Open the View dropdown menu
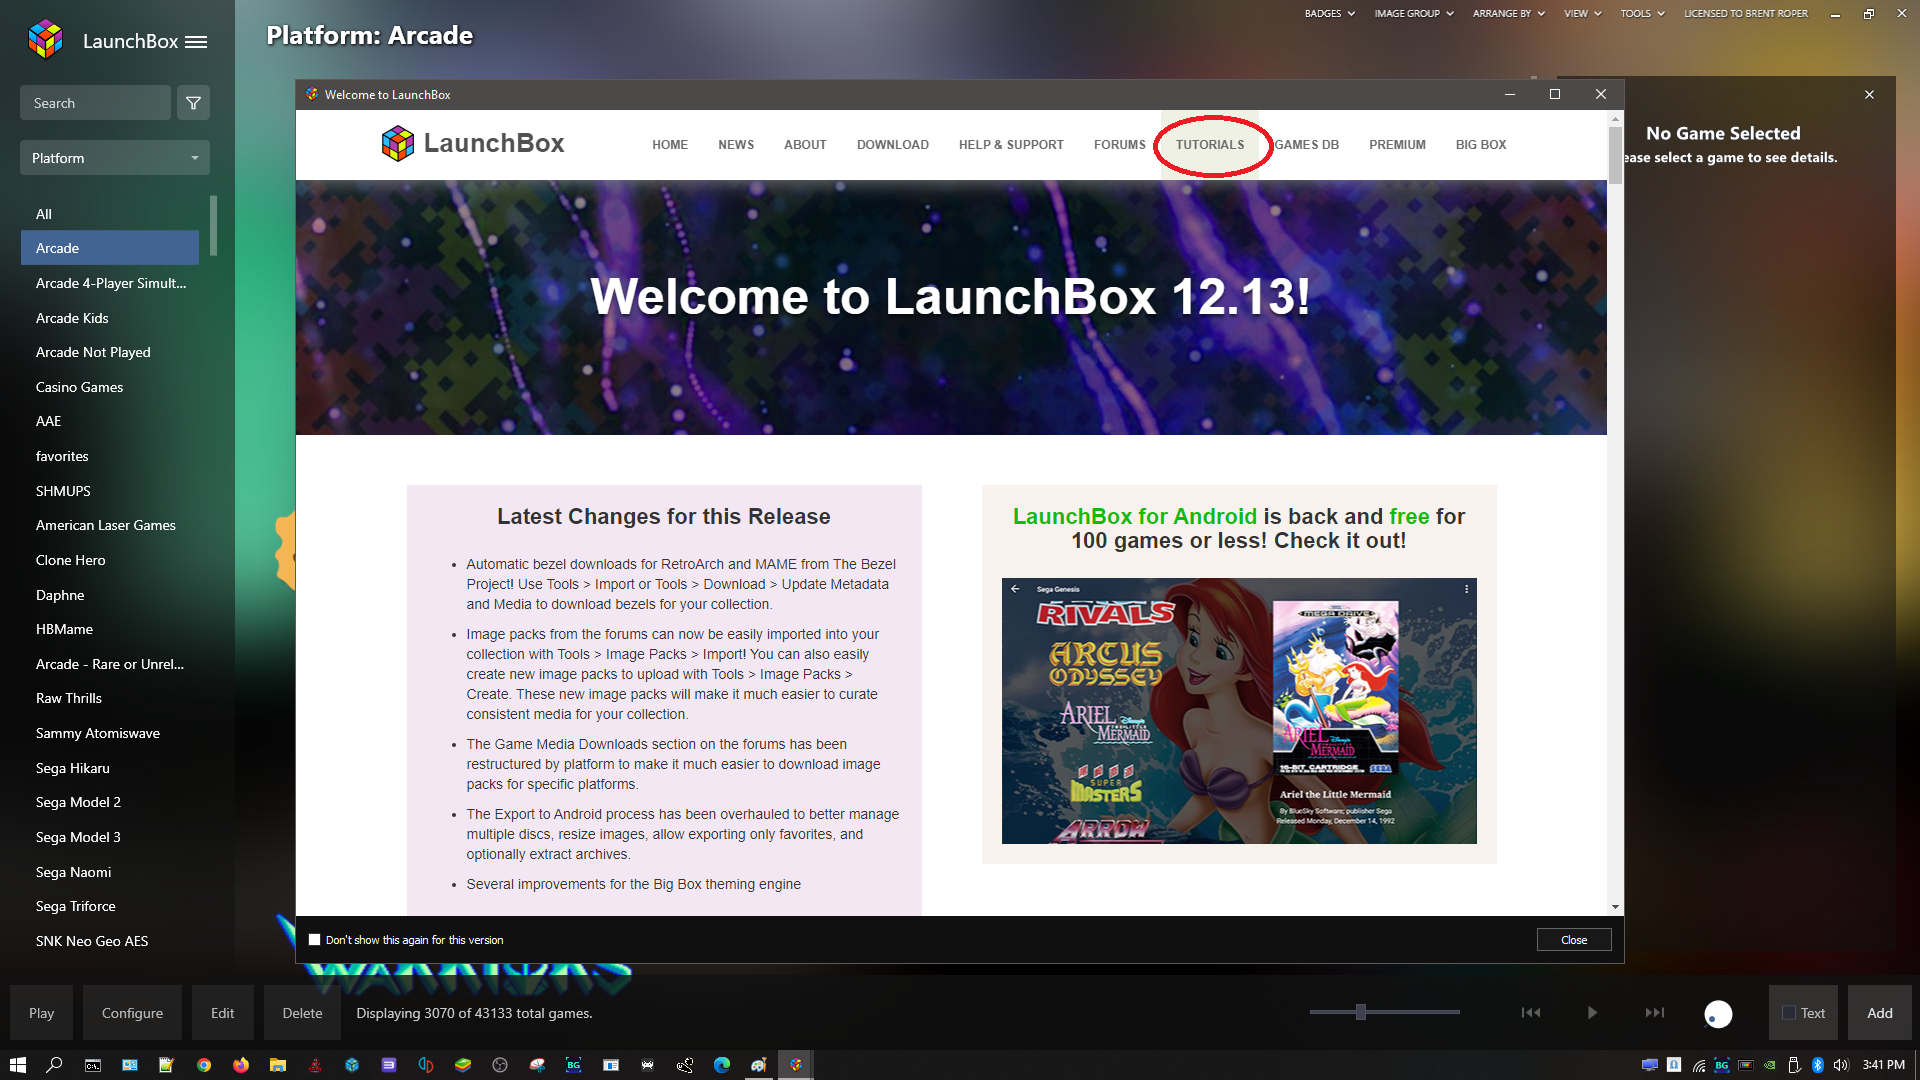The height and width of the screenshot is (1080, 1920). click(x=1582, y=13)
